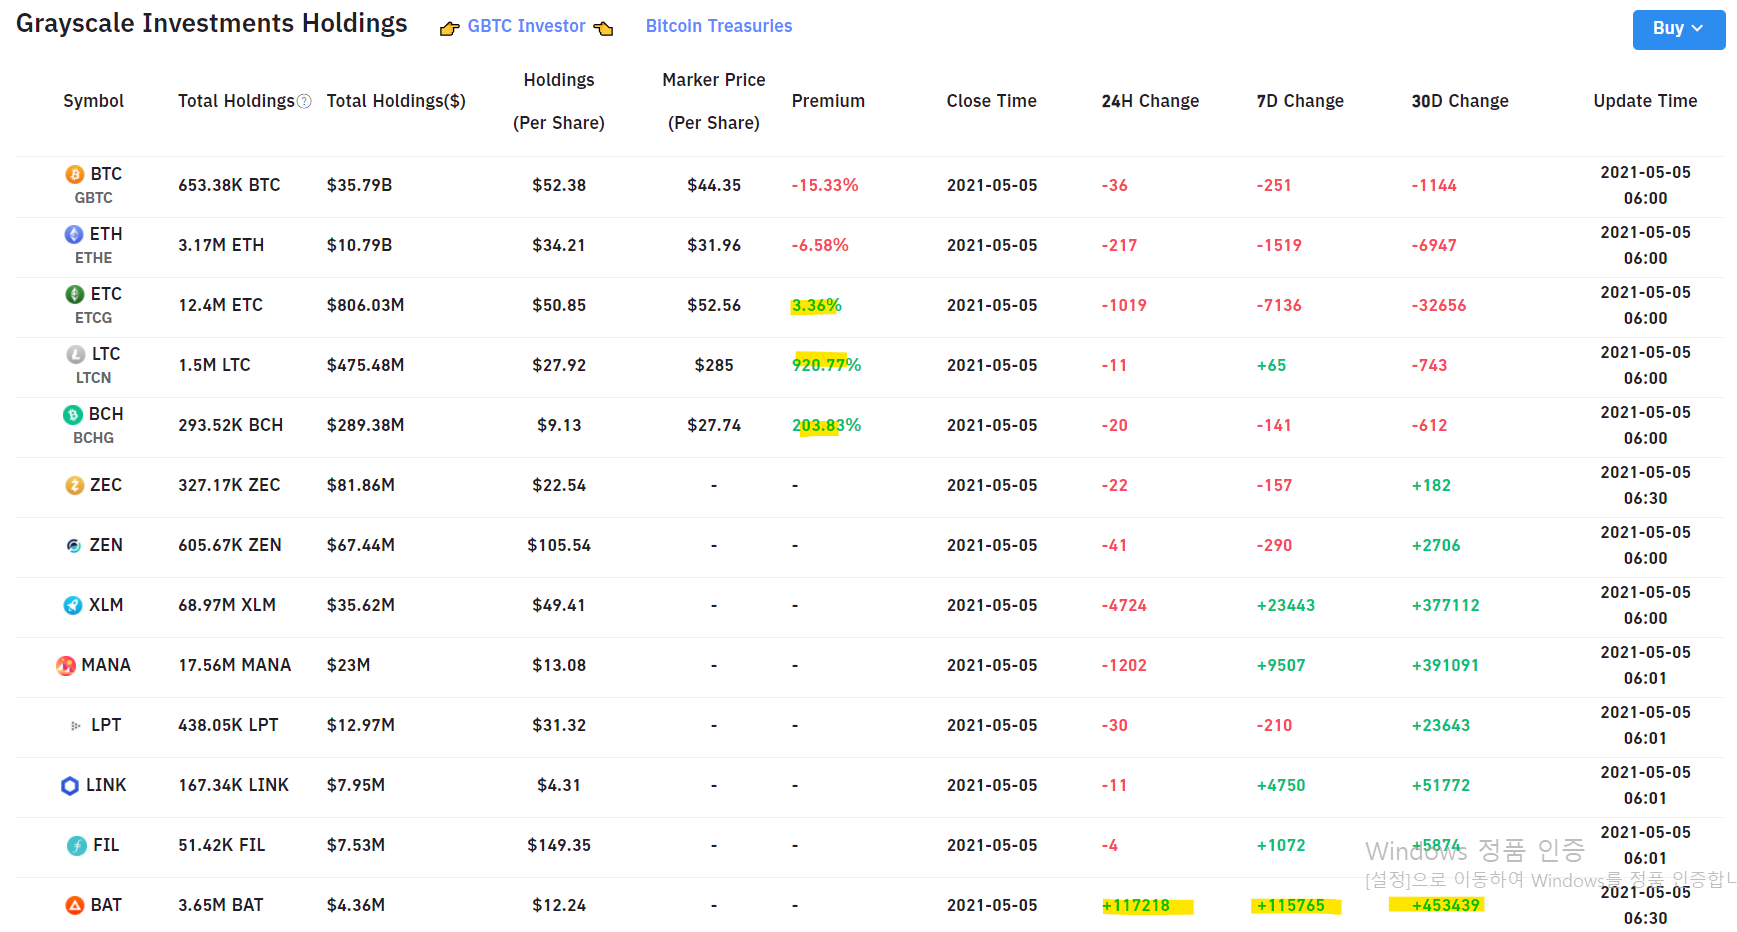Sort by Total Holdings($) column header
1737x932 pixels.
tap(396, 101)
